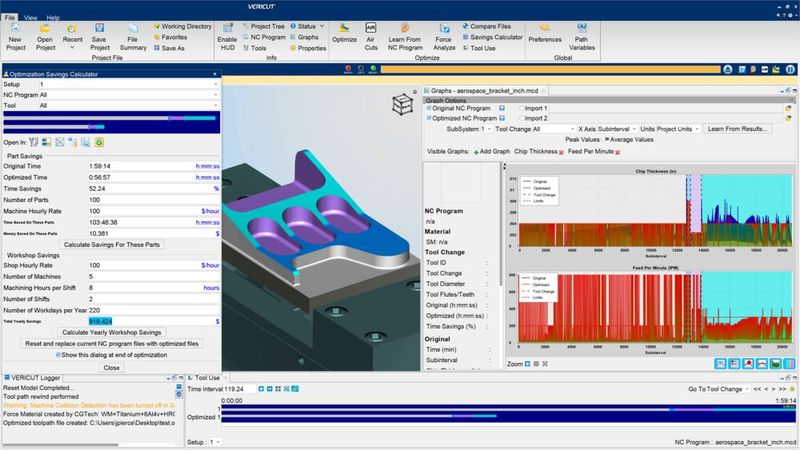Screen dimensions: 800x450
Task: Launch Learn From NC Program
Action: coord(405,37)
